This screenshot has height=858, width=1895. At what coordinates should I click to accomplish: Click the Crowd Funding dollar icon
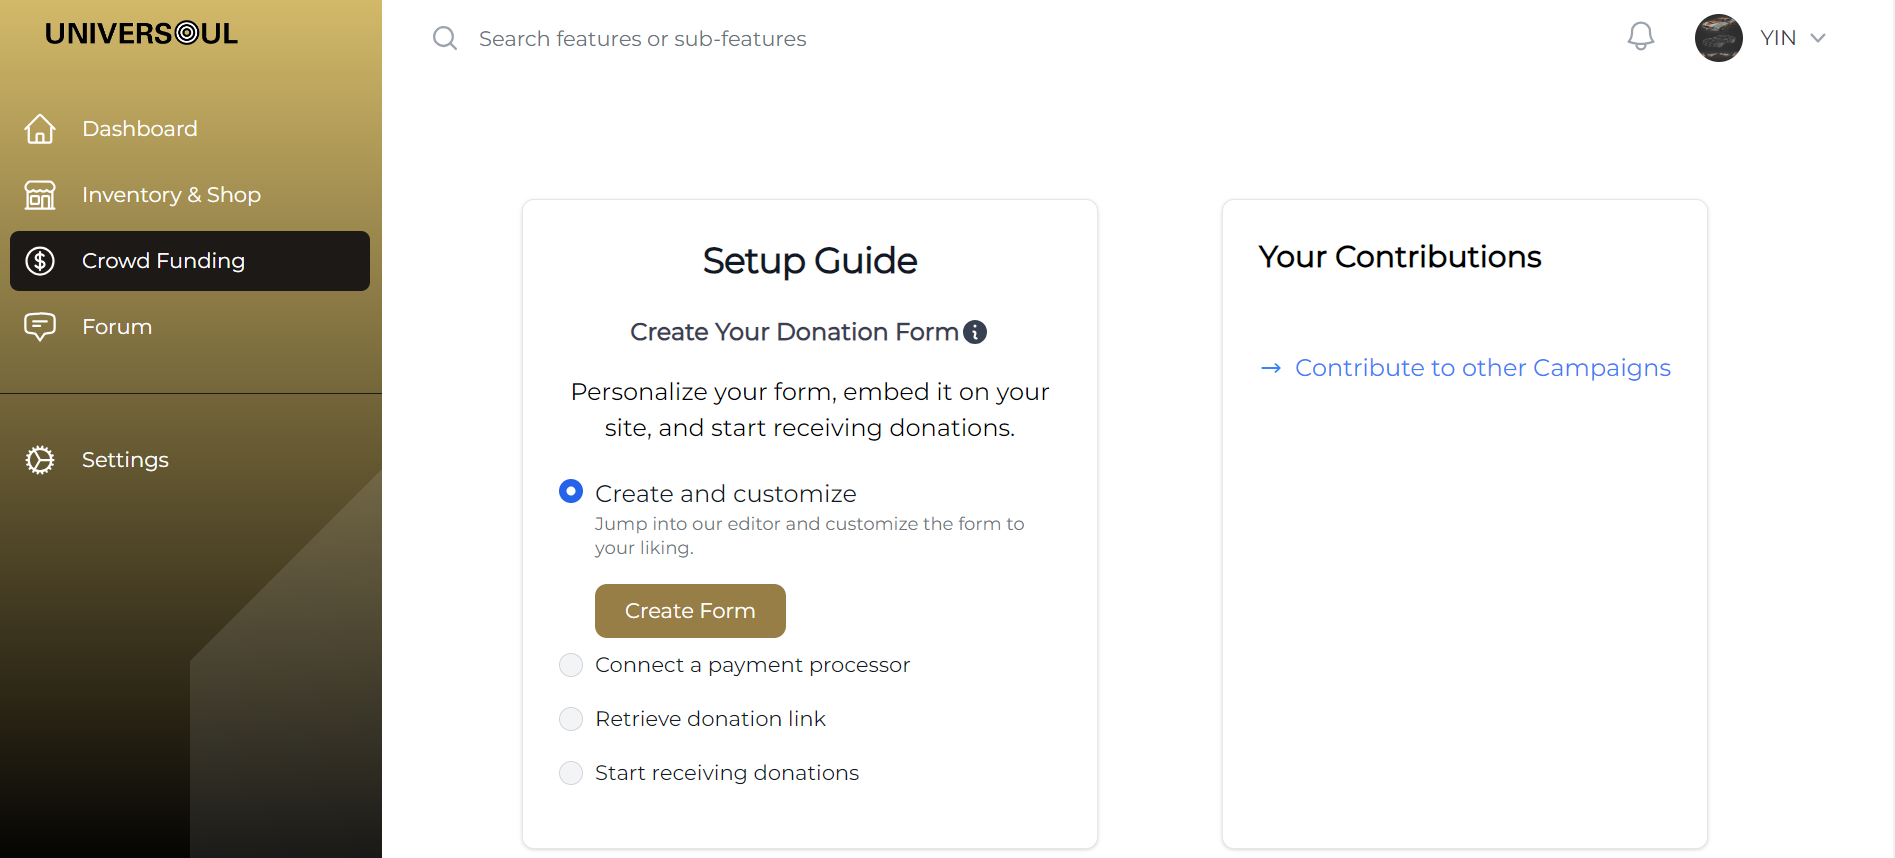pyautogui.click(x=40, y=261)
